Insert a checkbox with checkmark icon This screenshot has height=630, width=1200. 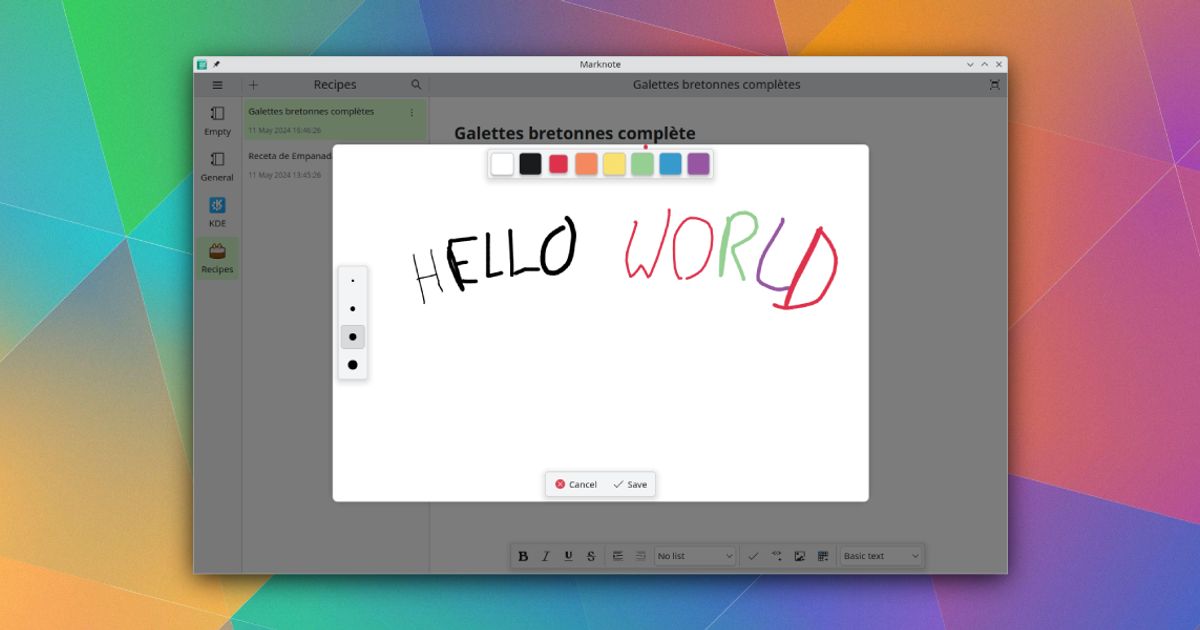click(x=754, y=556)
